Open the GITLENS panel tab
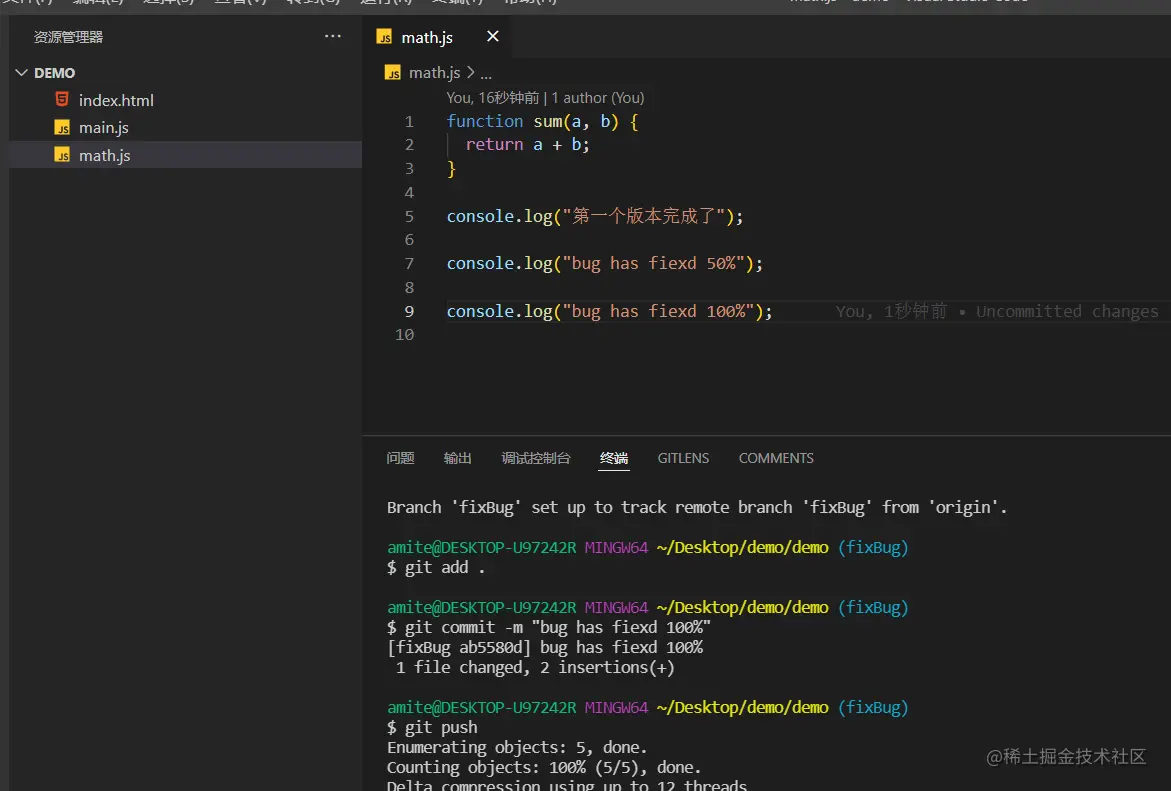 point(683,458)
